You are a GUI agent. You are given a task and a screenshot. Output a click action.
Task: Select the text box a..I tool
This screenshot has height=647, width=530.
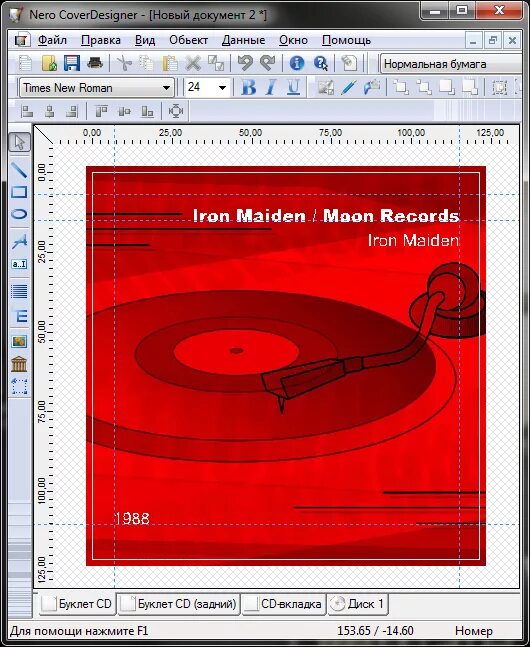coord(19,264)
